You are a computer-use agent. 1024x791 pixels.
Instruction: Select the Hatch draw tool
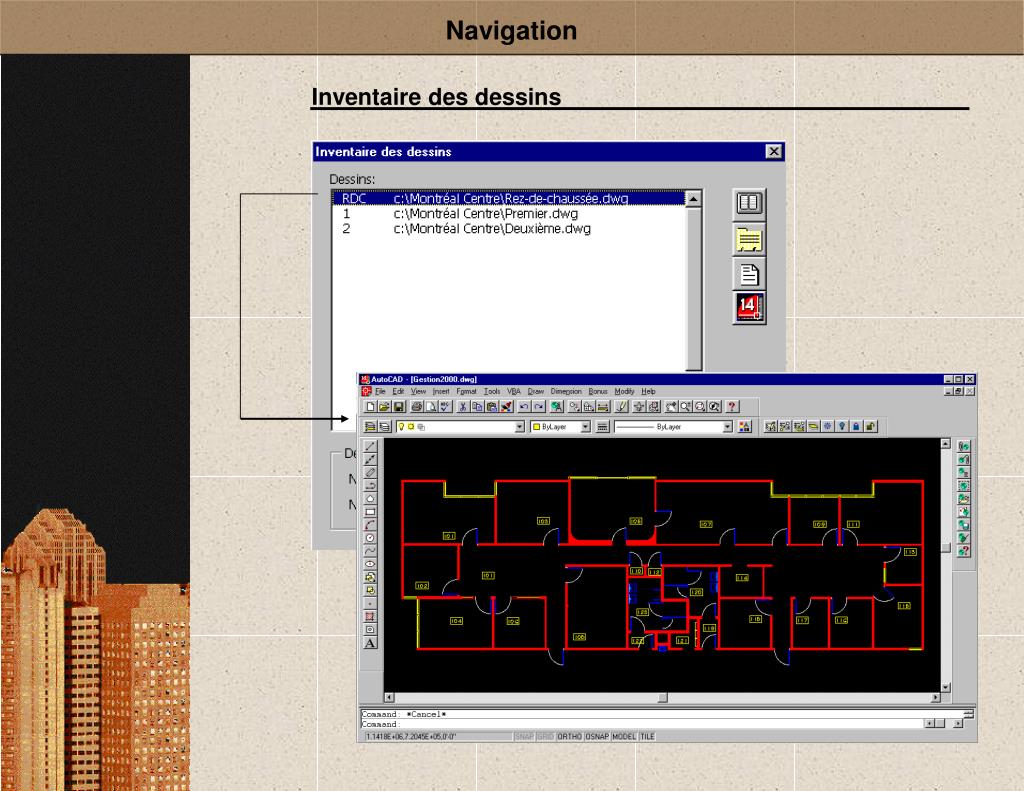pos(370,616)
